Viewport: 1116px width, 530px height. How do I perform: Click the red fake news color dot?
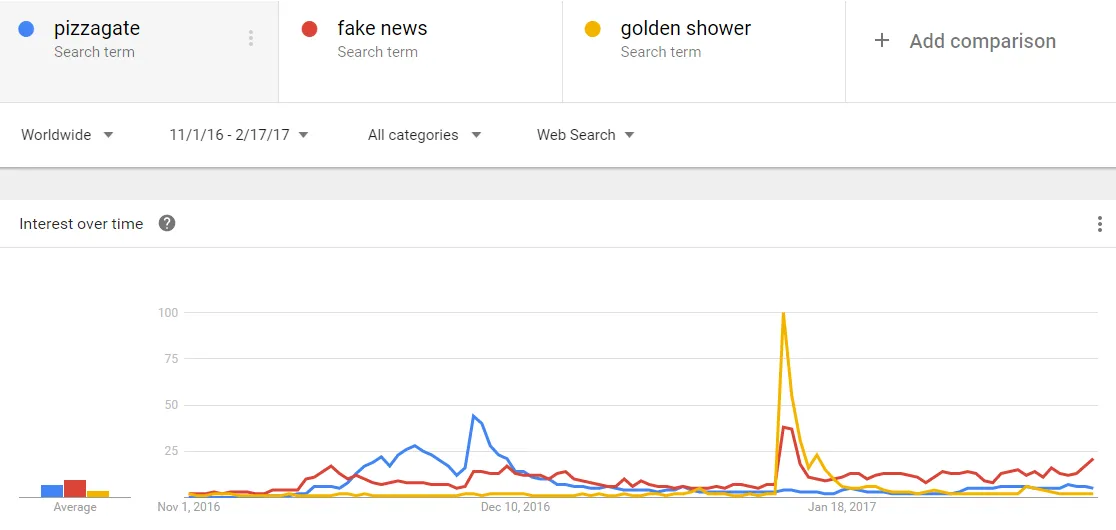pyautogui.click(x=310, y=29)
